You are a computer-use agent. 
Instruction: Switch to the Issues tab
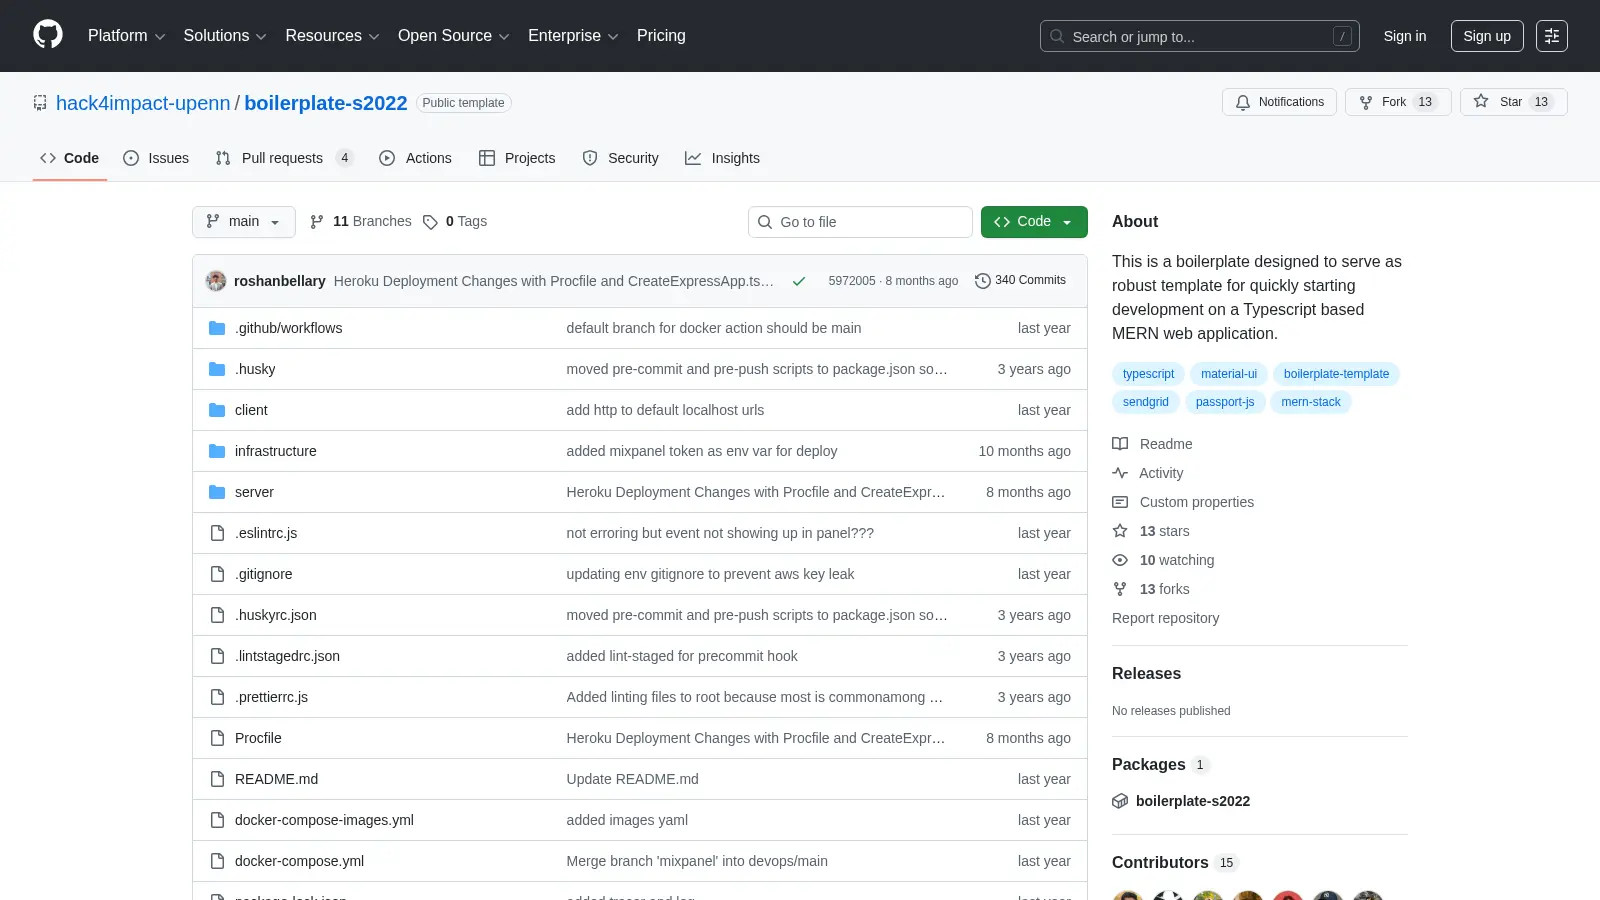pyautogui.click(x=156, y=158)
